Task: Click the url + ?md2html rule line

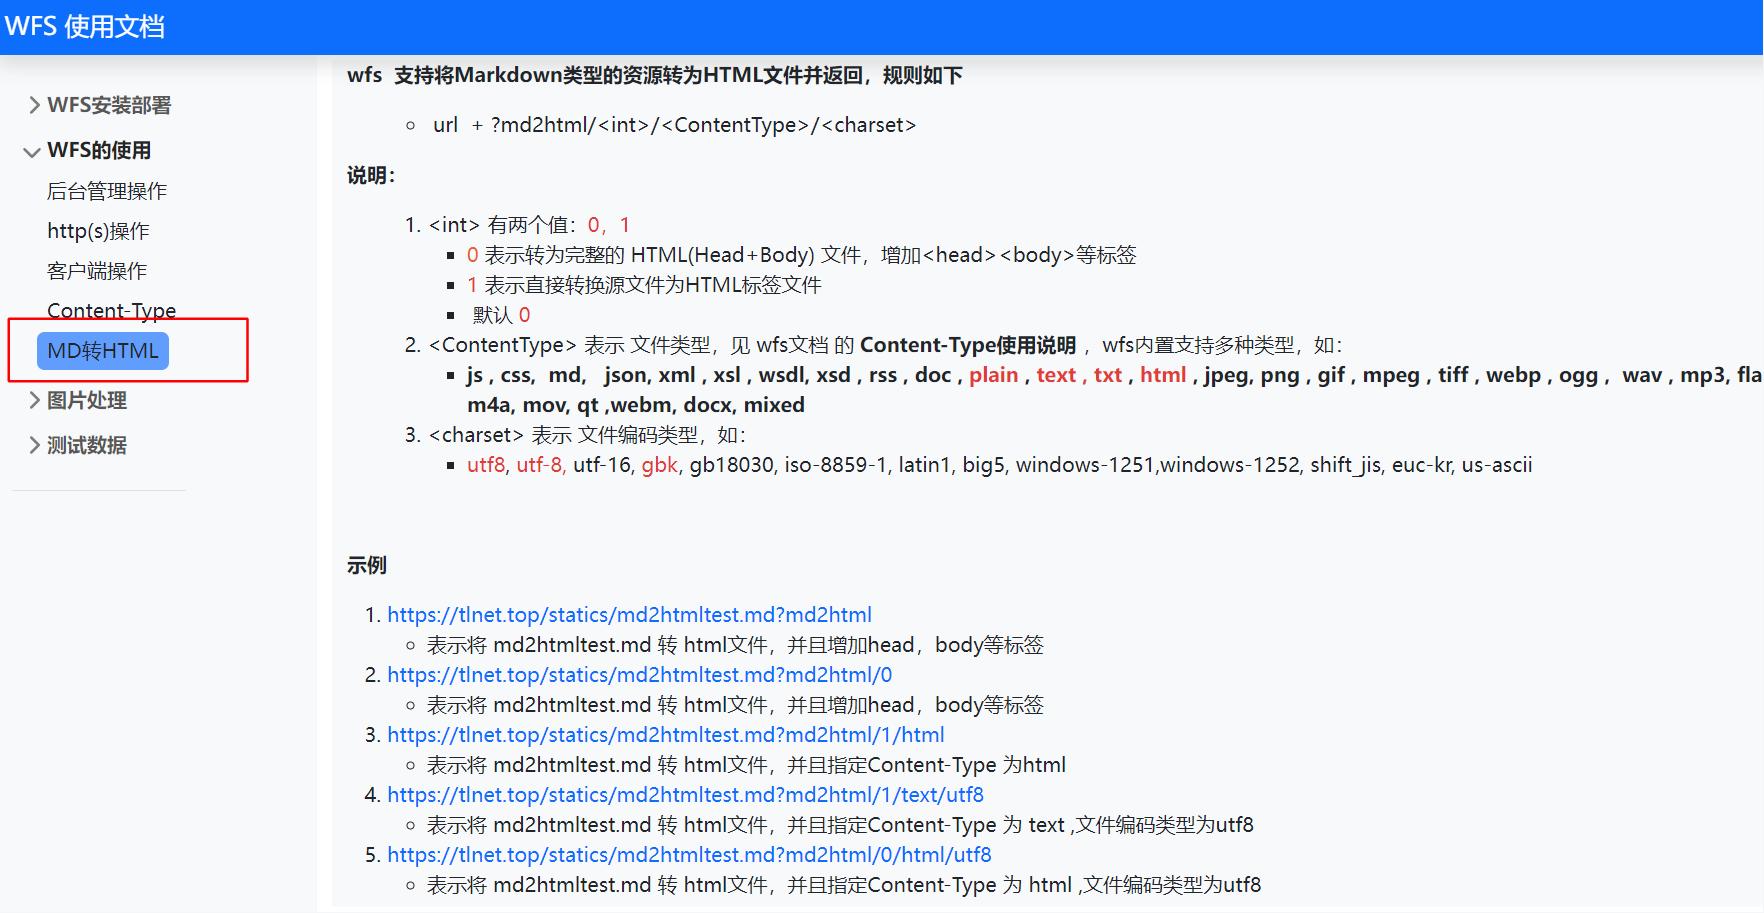Action: point(674,125)
